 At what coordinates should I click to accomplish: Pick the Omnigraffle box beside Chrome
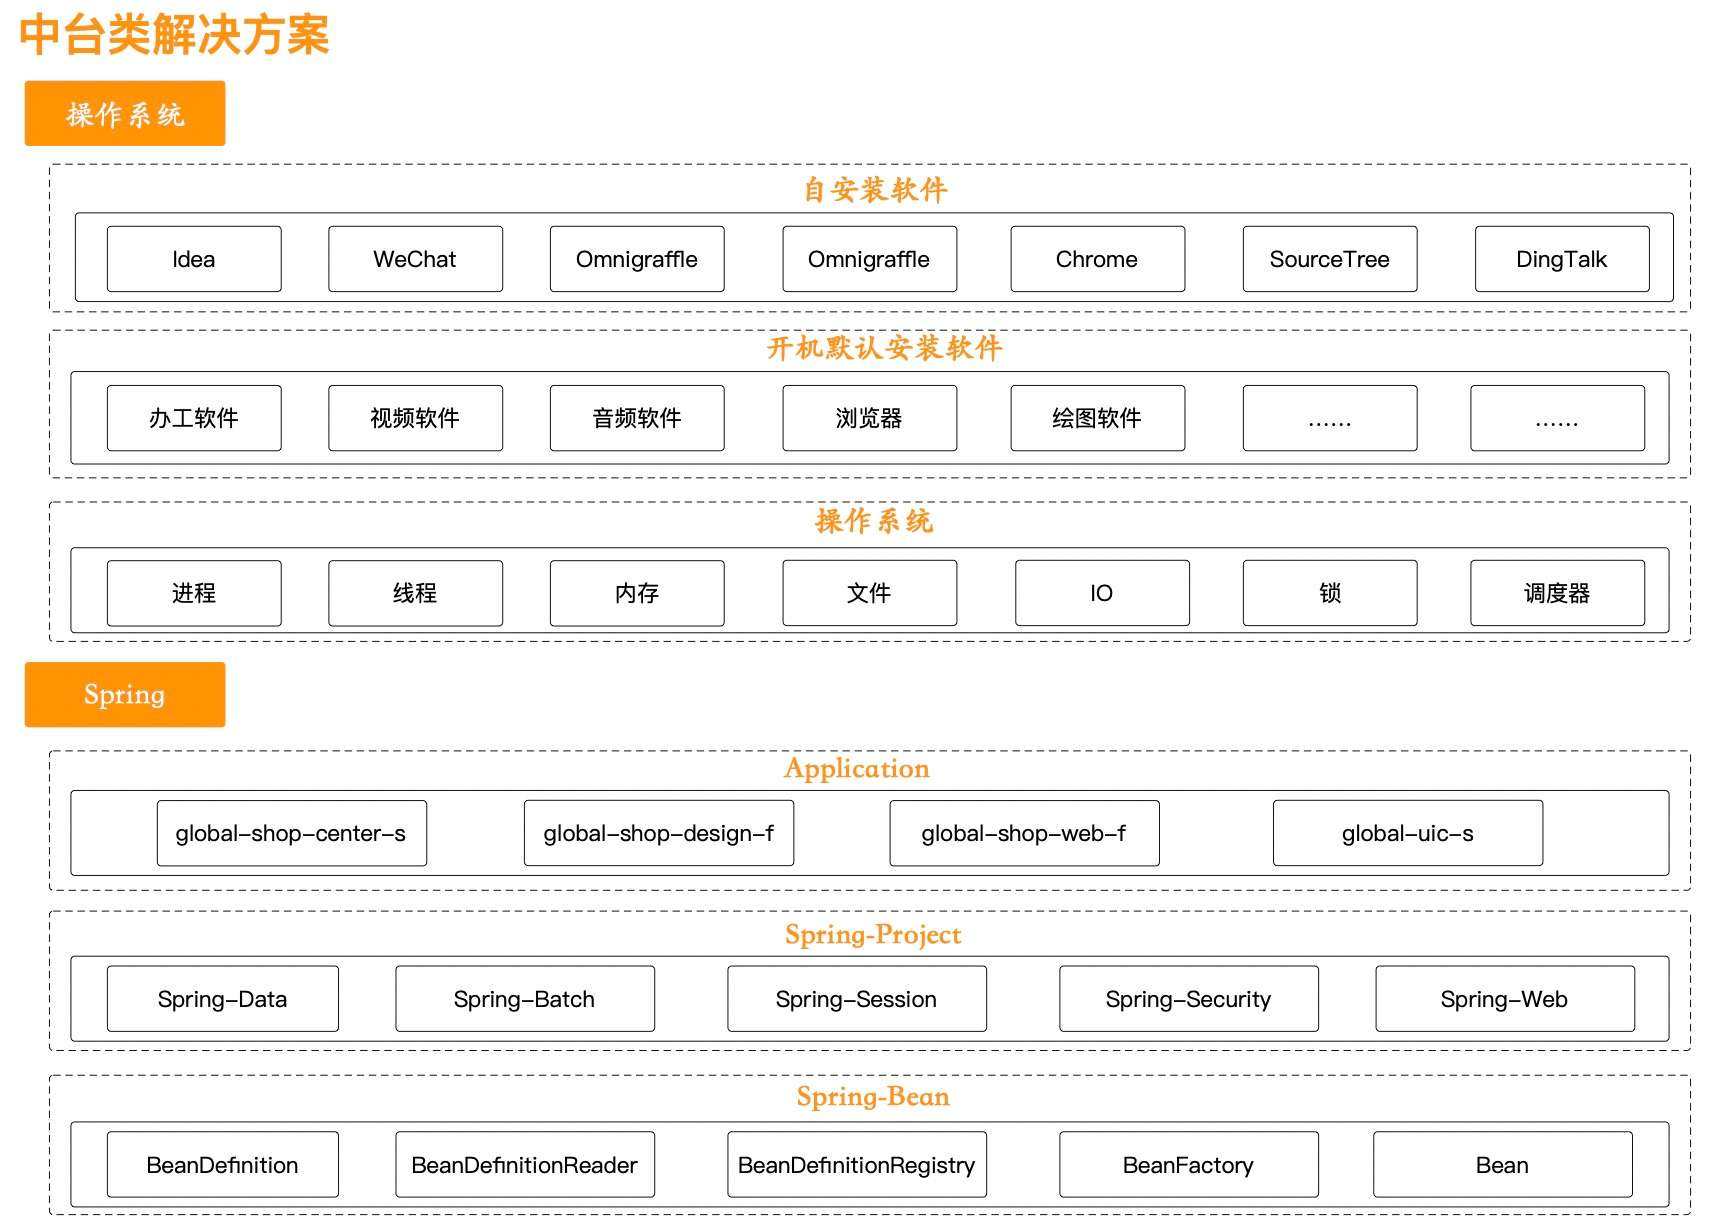pyautogui.click(x=869, y=259)
